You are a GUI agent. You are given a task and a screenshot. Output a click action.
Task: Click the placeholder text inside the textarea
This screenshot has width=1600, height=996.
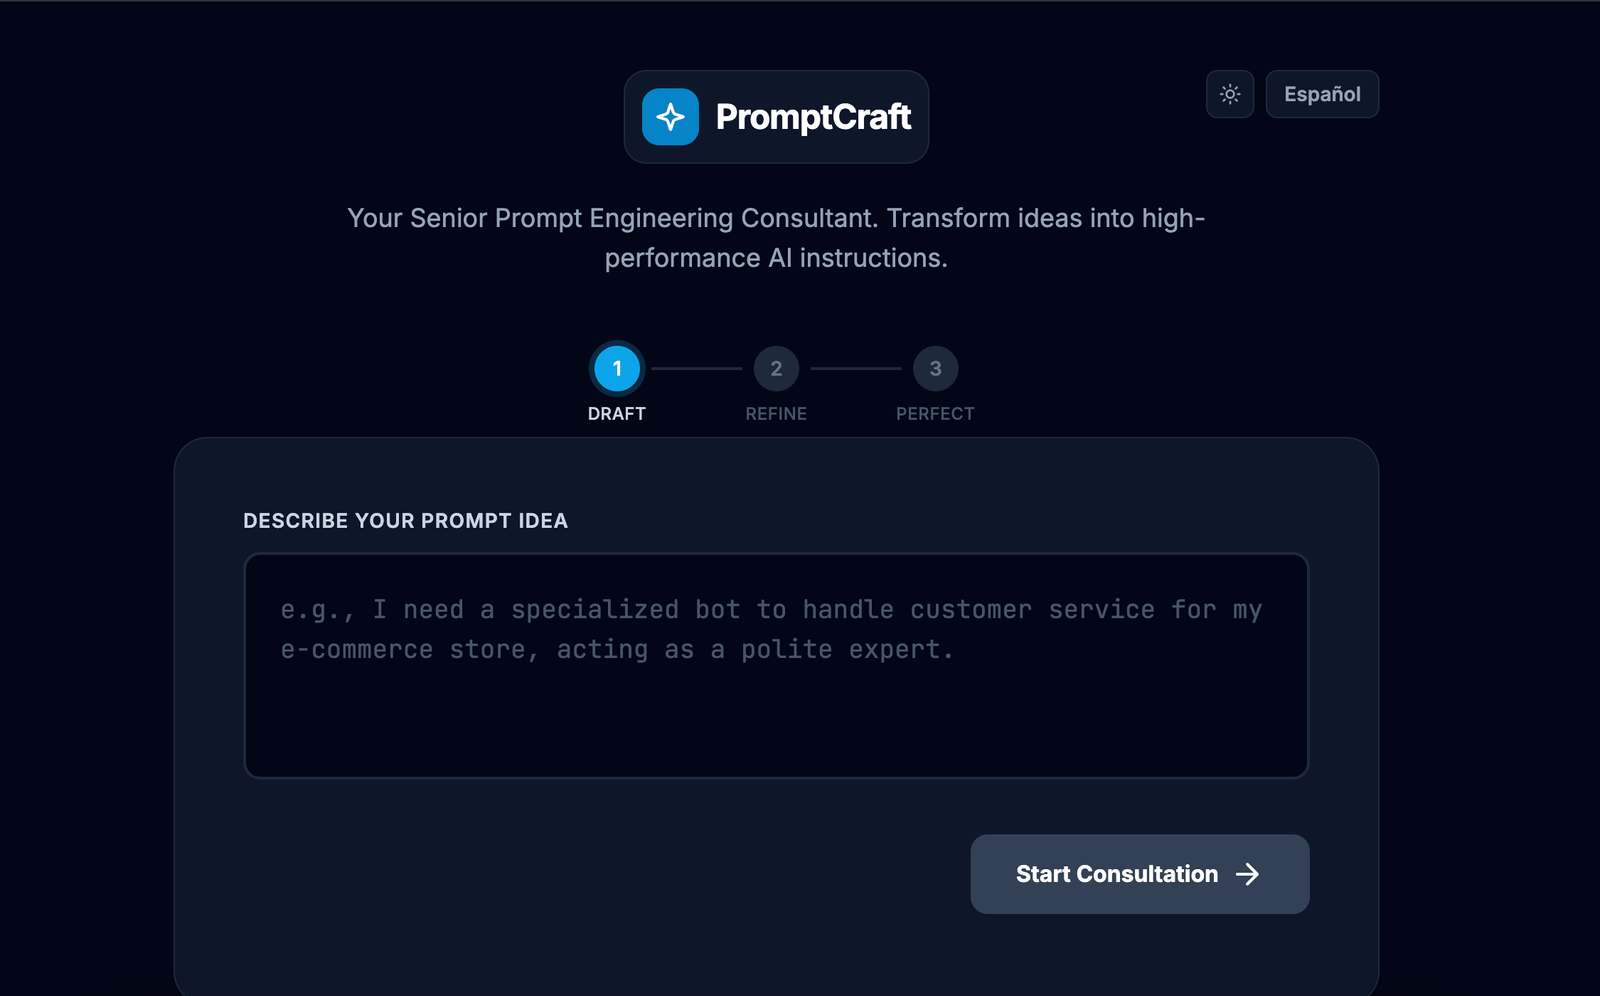[770, 628]
